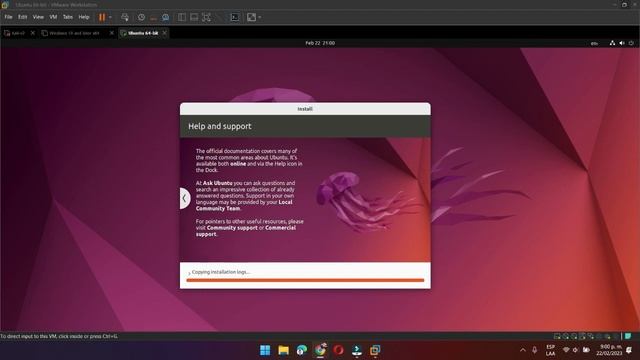Open the Windows Start menu
The height and width of the screenshot is (360, 640).
tap(265, 350)
